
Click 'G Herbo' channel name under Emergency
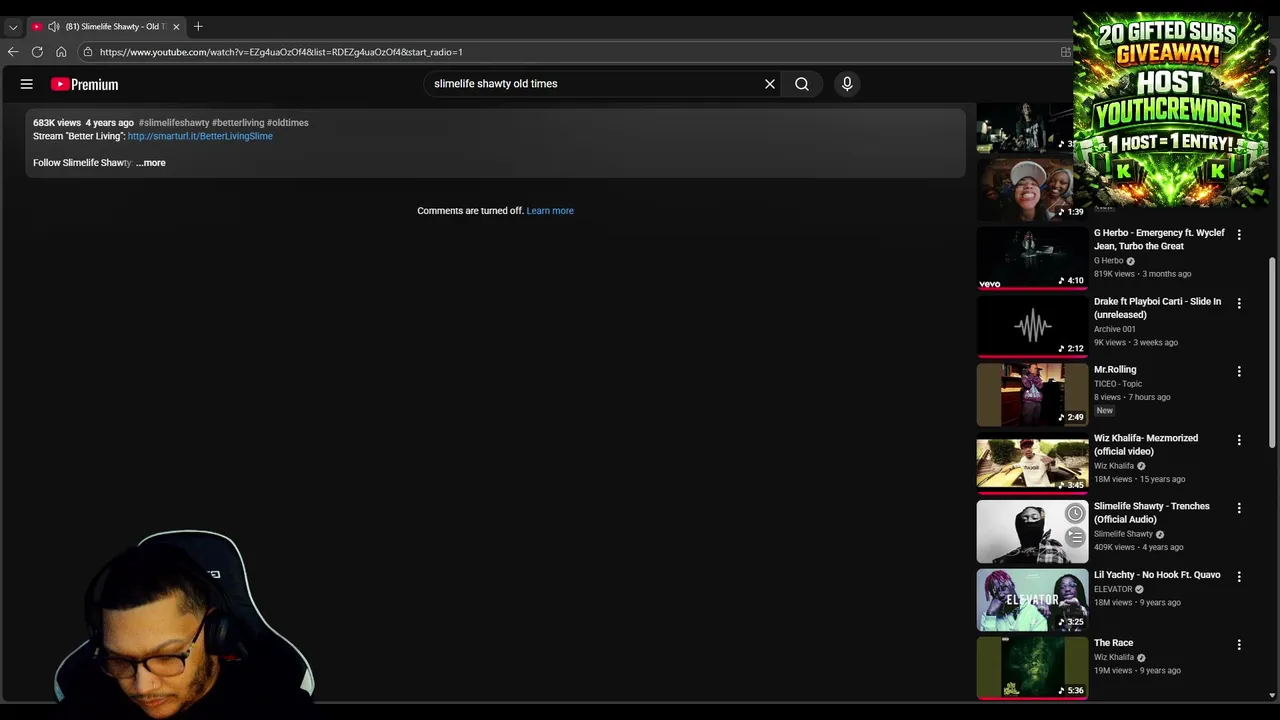click(x=1109, y=261)
